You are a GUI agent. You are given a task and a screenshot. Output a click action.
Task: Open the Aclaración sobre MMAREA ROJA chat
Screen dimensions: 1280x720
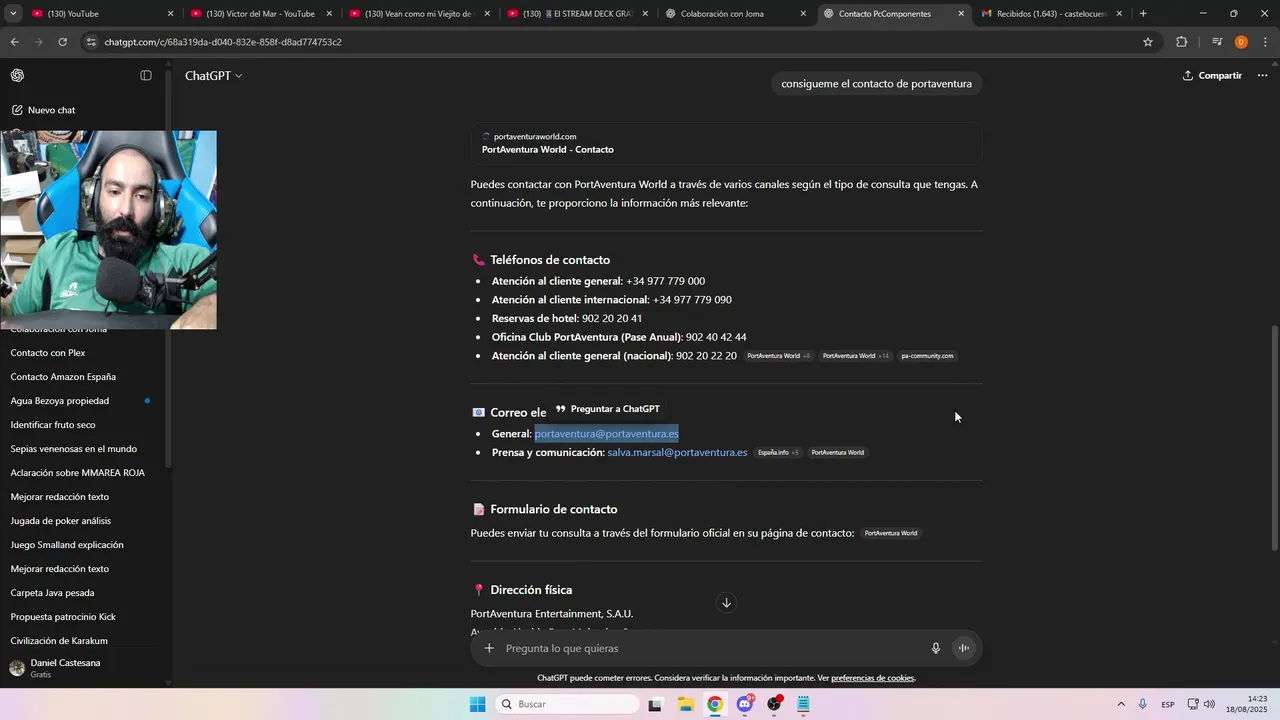pyautogui.click(x=77, y=473)
